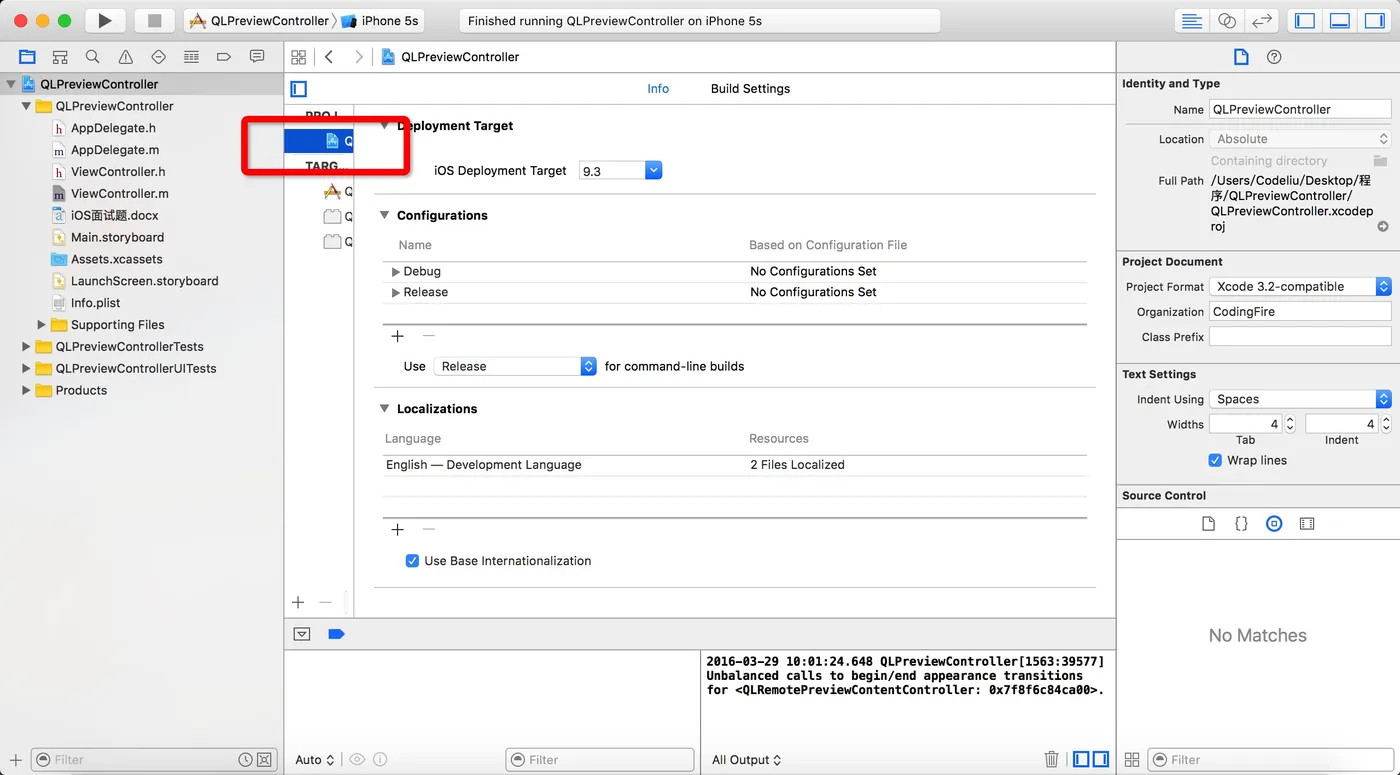Open the Location Absolute dropdown
The width and height of the screenshot is (1400, 775).
(1300, 139)
